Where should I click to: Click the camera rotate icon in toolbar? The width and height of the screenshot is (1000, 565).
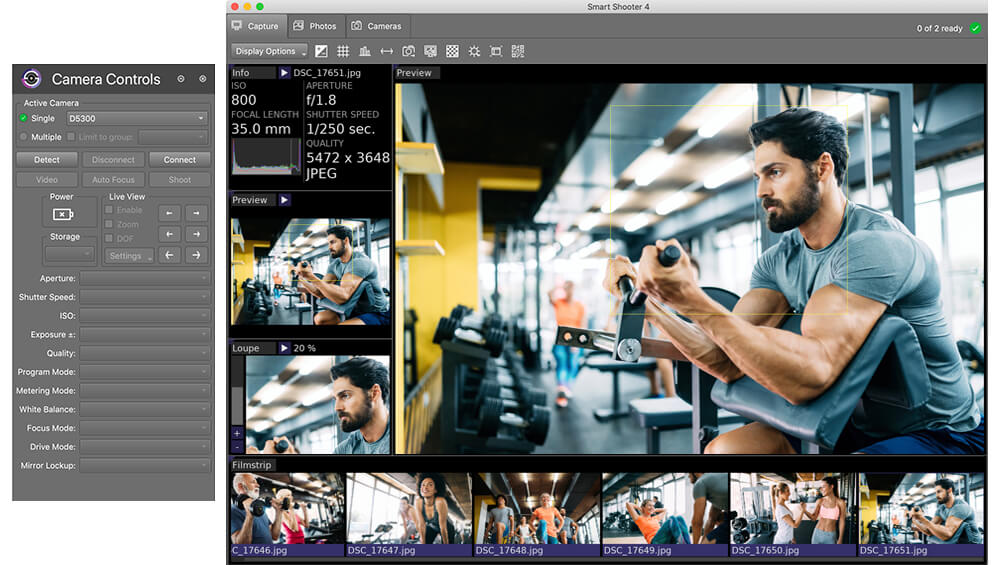[408, 51]
